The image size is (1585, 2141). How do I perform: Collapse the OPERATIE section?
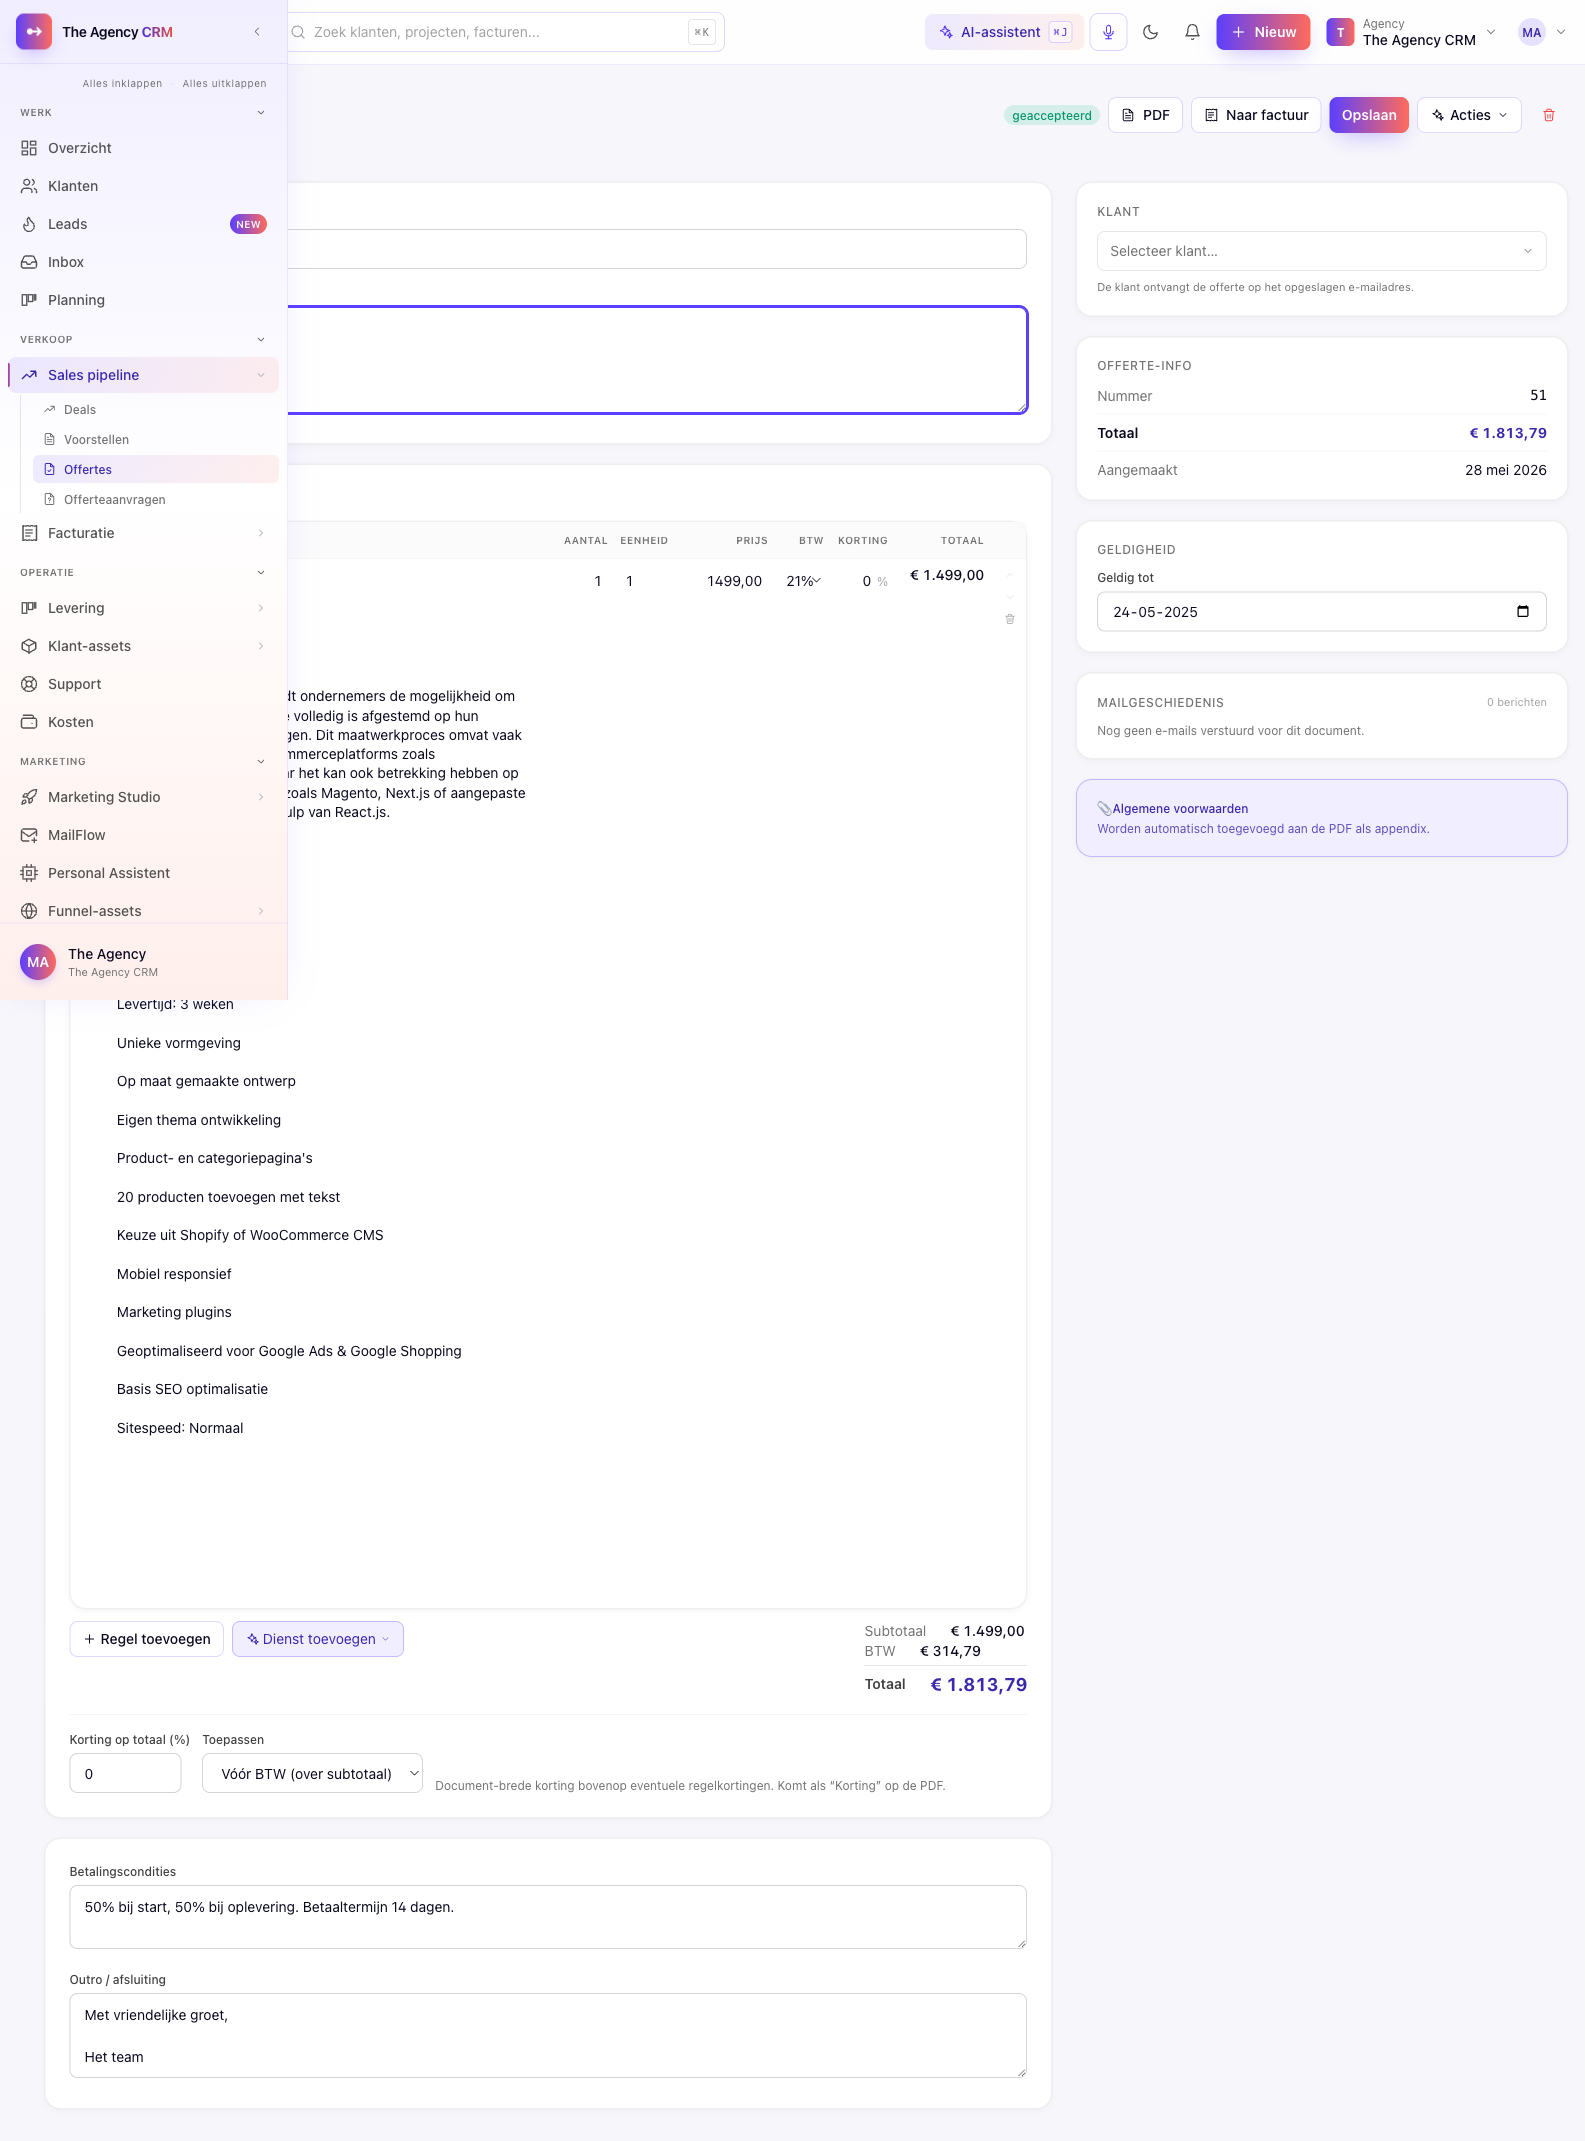261,572
